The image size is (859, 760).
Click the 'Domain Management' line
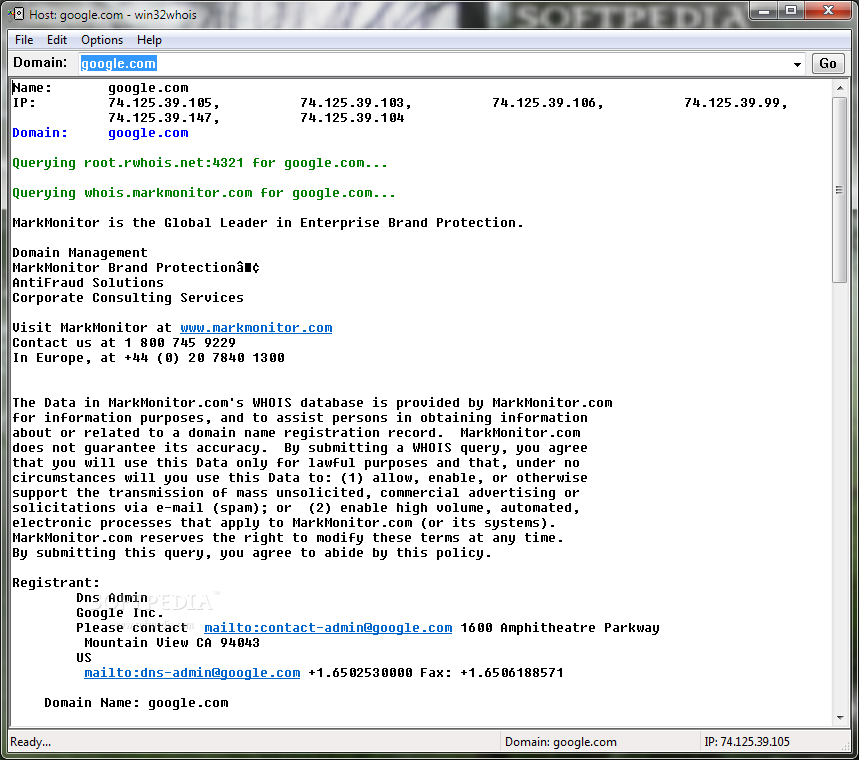click(x=79, y=253)
